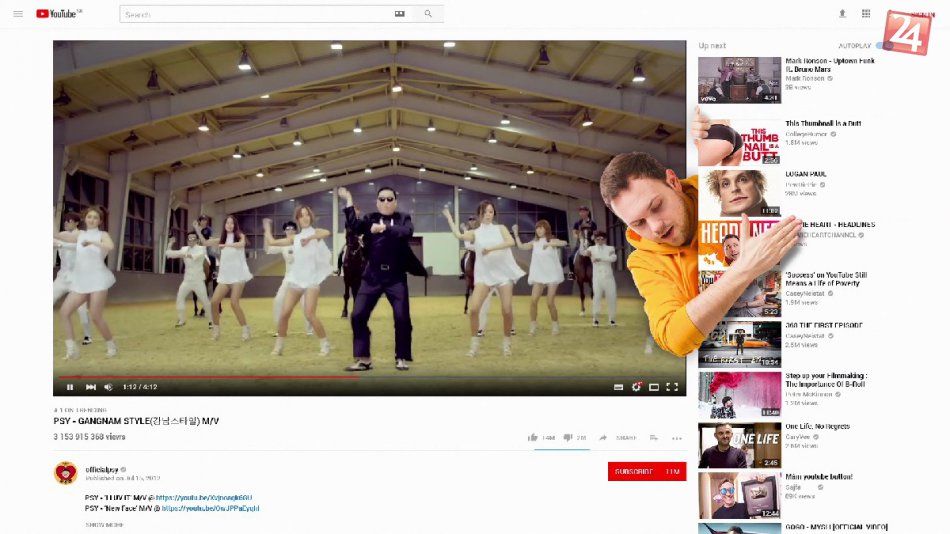
Task: Click the search magnifier icon
Action: pyautogui.click(x=428, y=14)
